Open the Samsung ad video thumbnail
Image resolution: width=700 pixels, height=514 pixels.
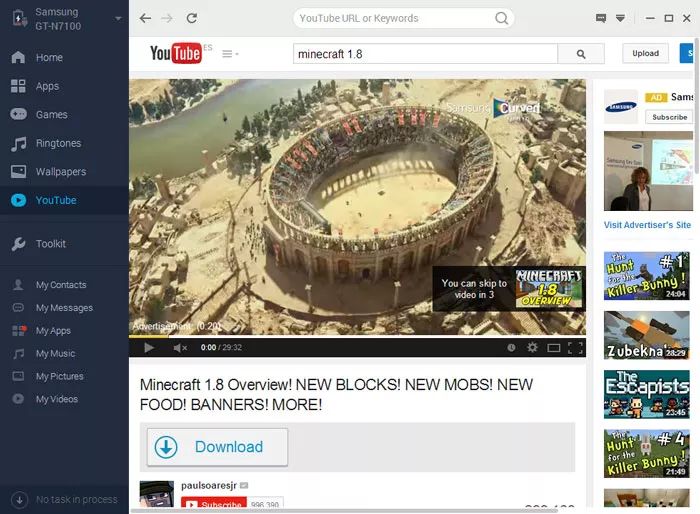click(x=648, y=171)
